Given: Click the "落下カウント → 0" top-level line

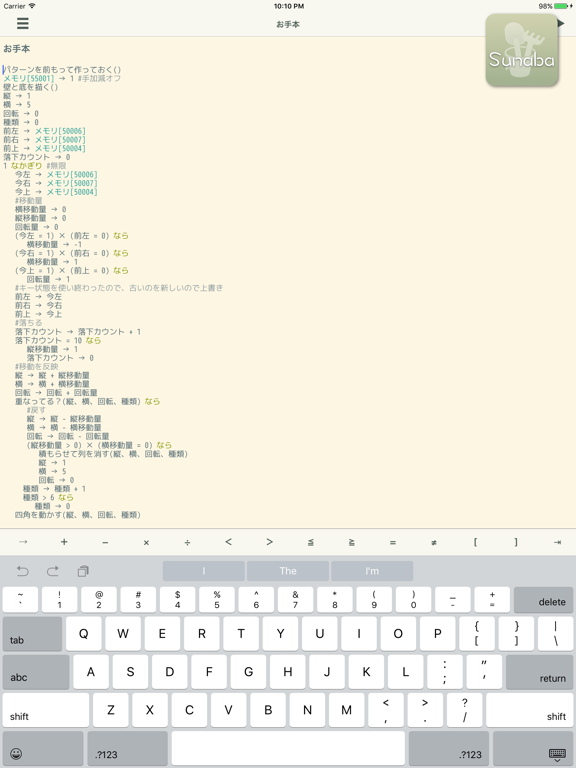Looking at the screenshot, I should point(37,157).
